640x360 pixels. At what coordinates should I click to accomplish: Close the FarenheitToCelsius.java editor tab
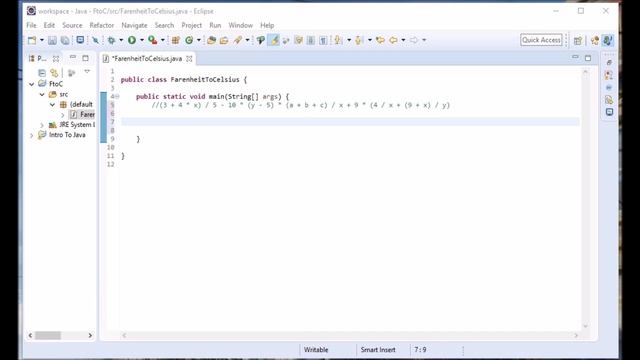189,59
